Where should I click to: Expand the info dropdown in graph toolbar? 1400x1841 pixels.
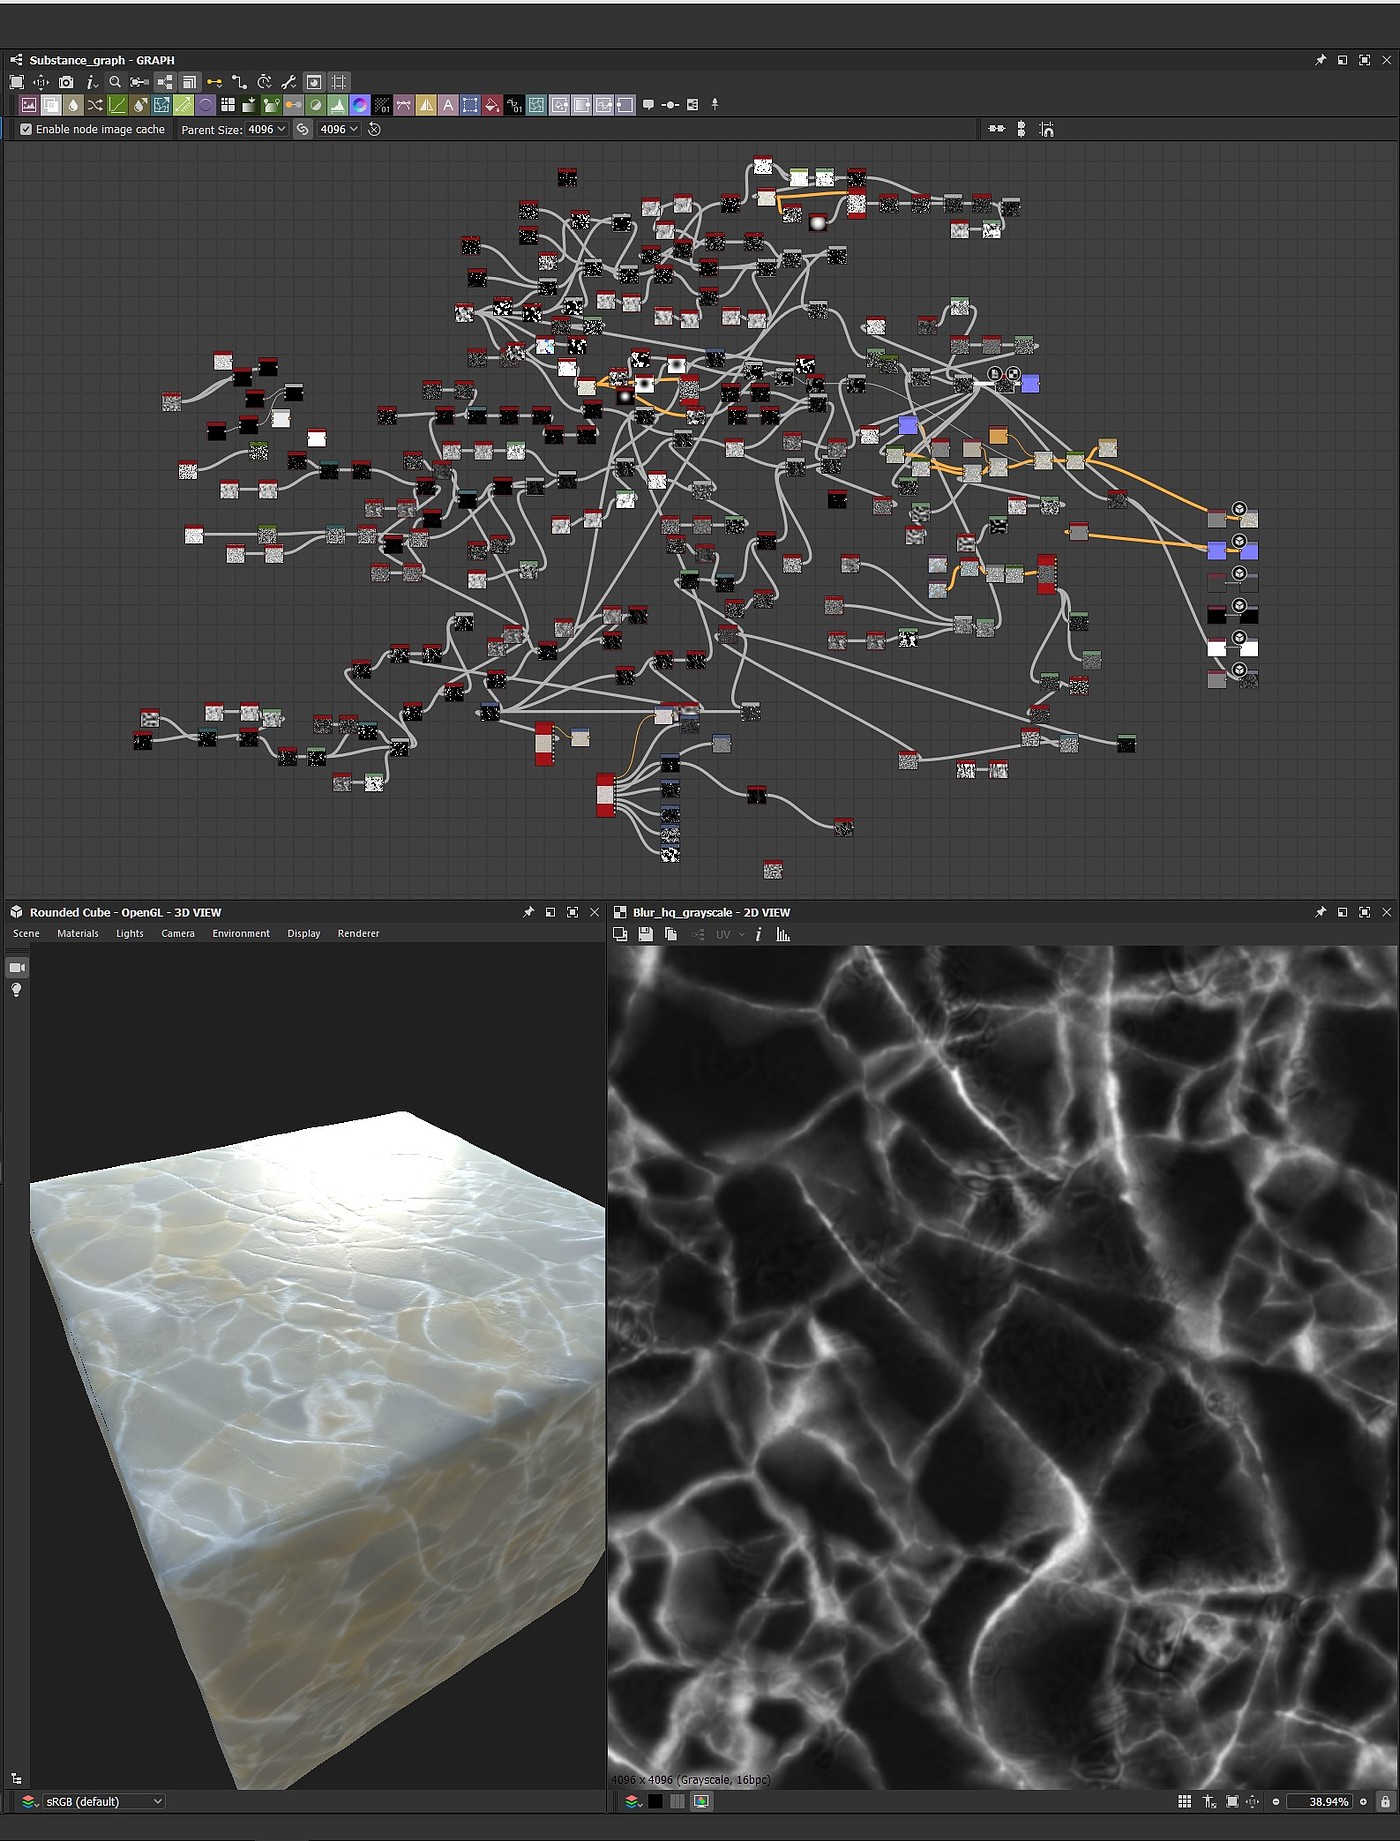pyautogui.click(x=91, y=82)
